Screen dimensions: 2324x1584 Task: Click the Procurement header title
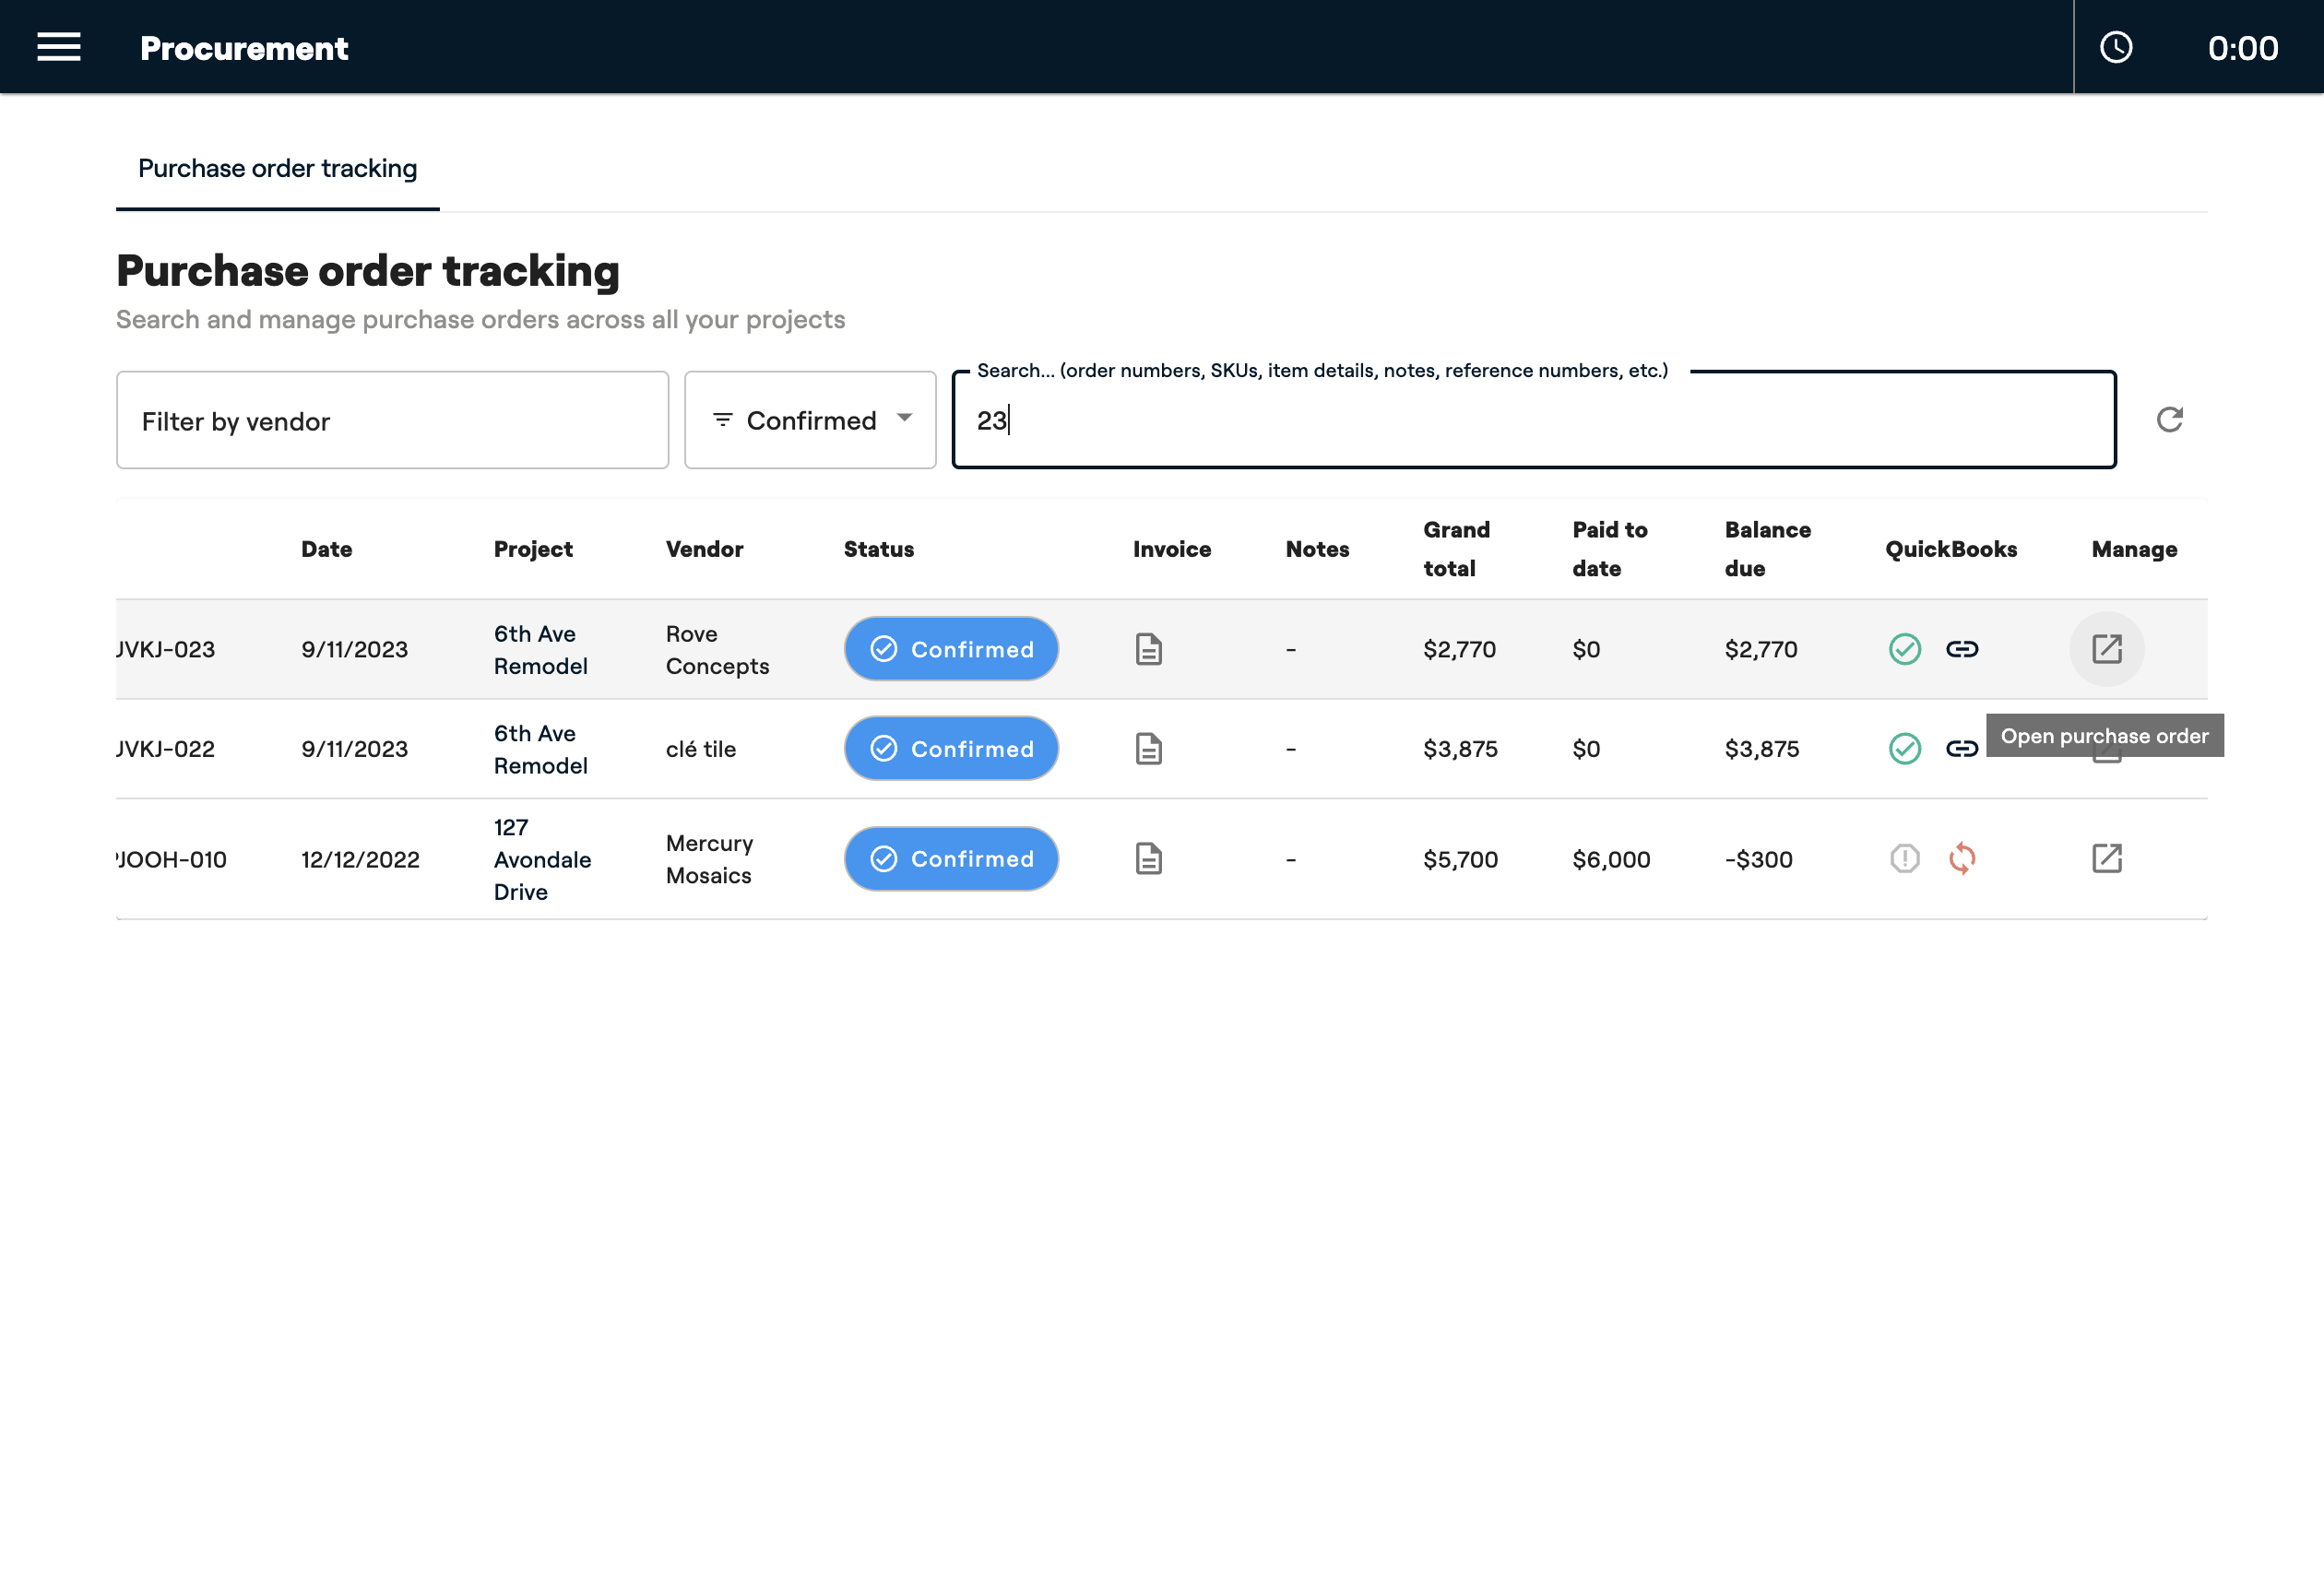[x=244, y=48]
